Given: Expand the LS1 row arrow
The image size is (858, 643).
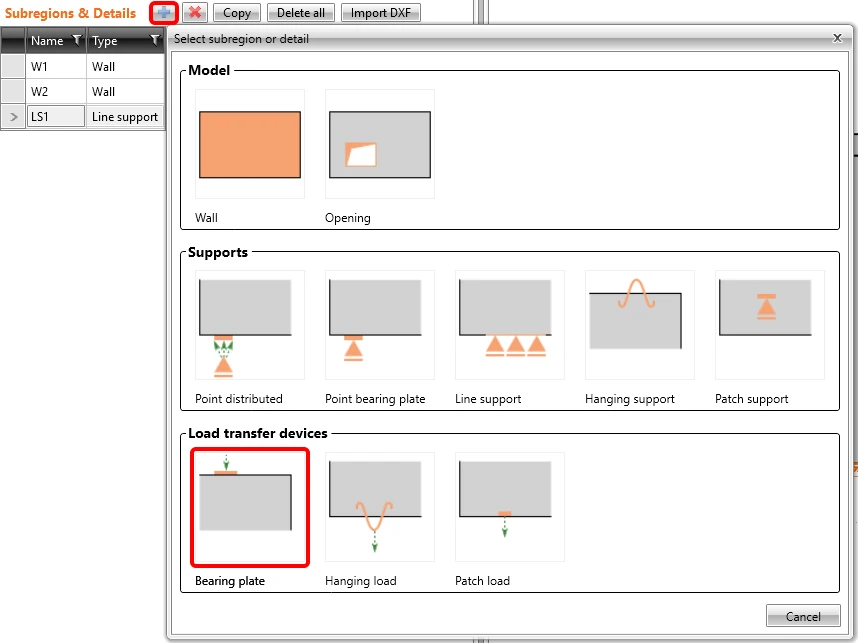Looking at the screenshot, I should [14, 117].
